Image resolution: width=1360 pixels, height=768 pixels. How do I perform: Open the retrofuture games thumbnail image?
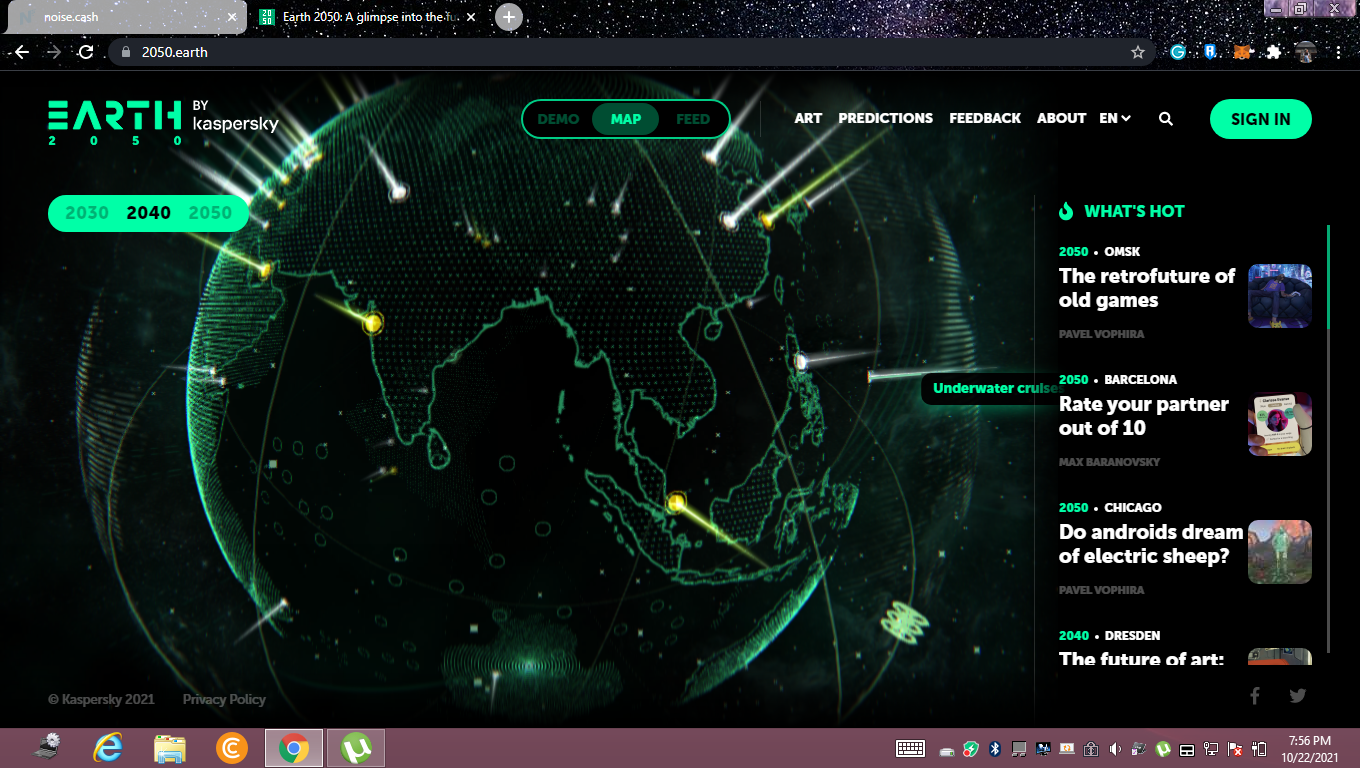(1280, 296)
